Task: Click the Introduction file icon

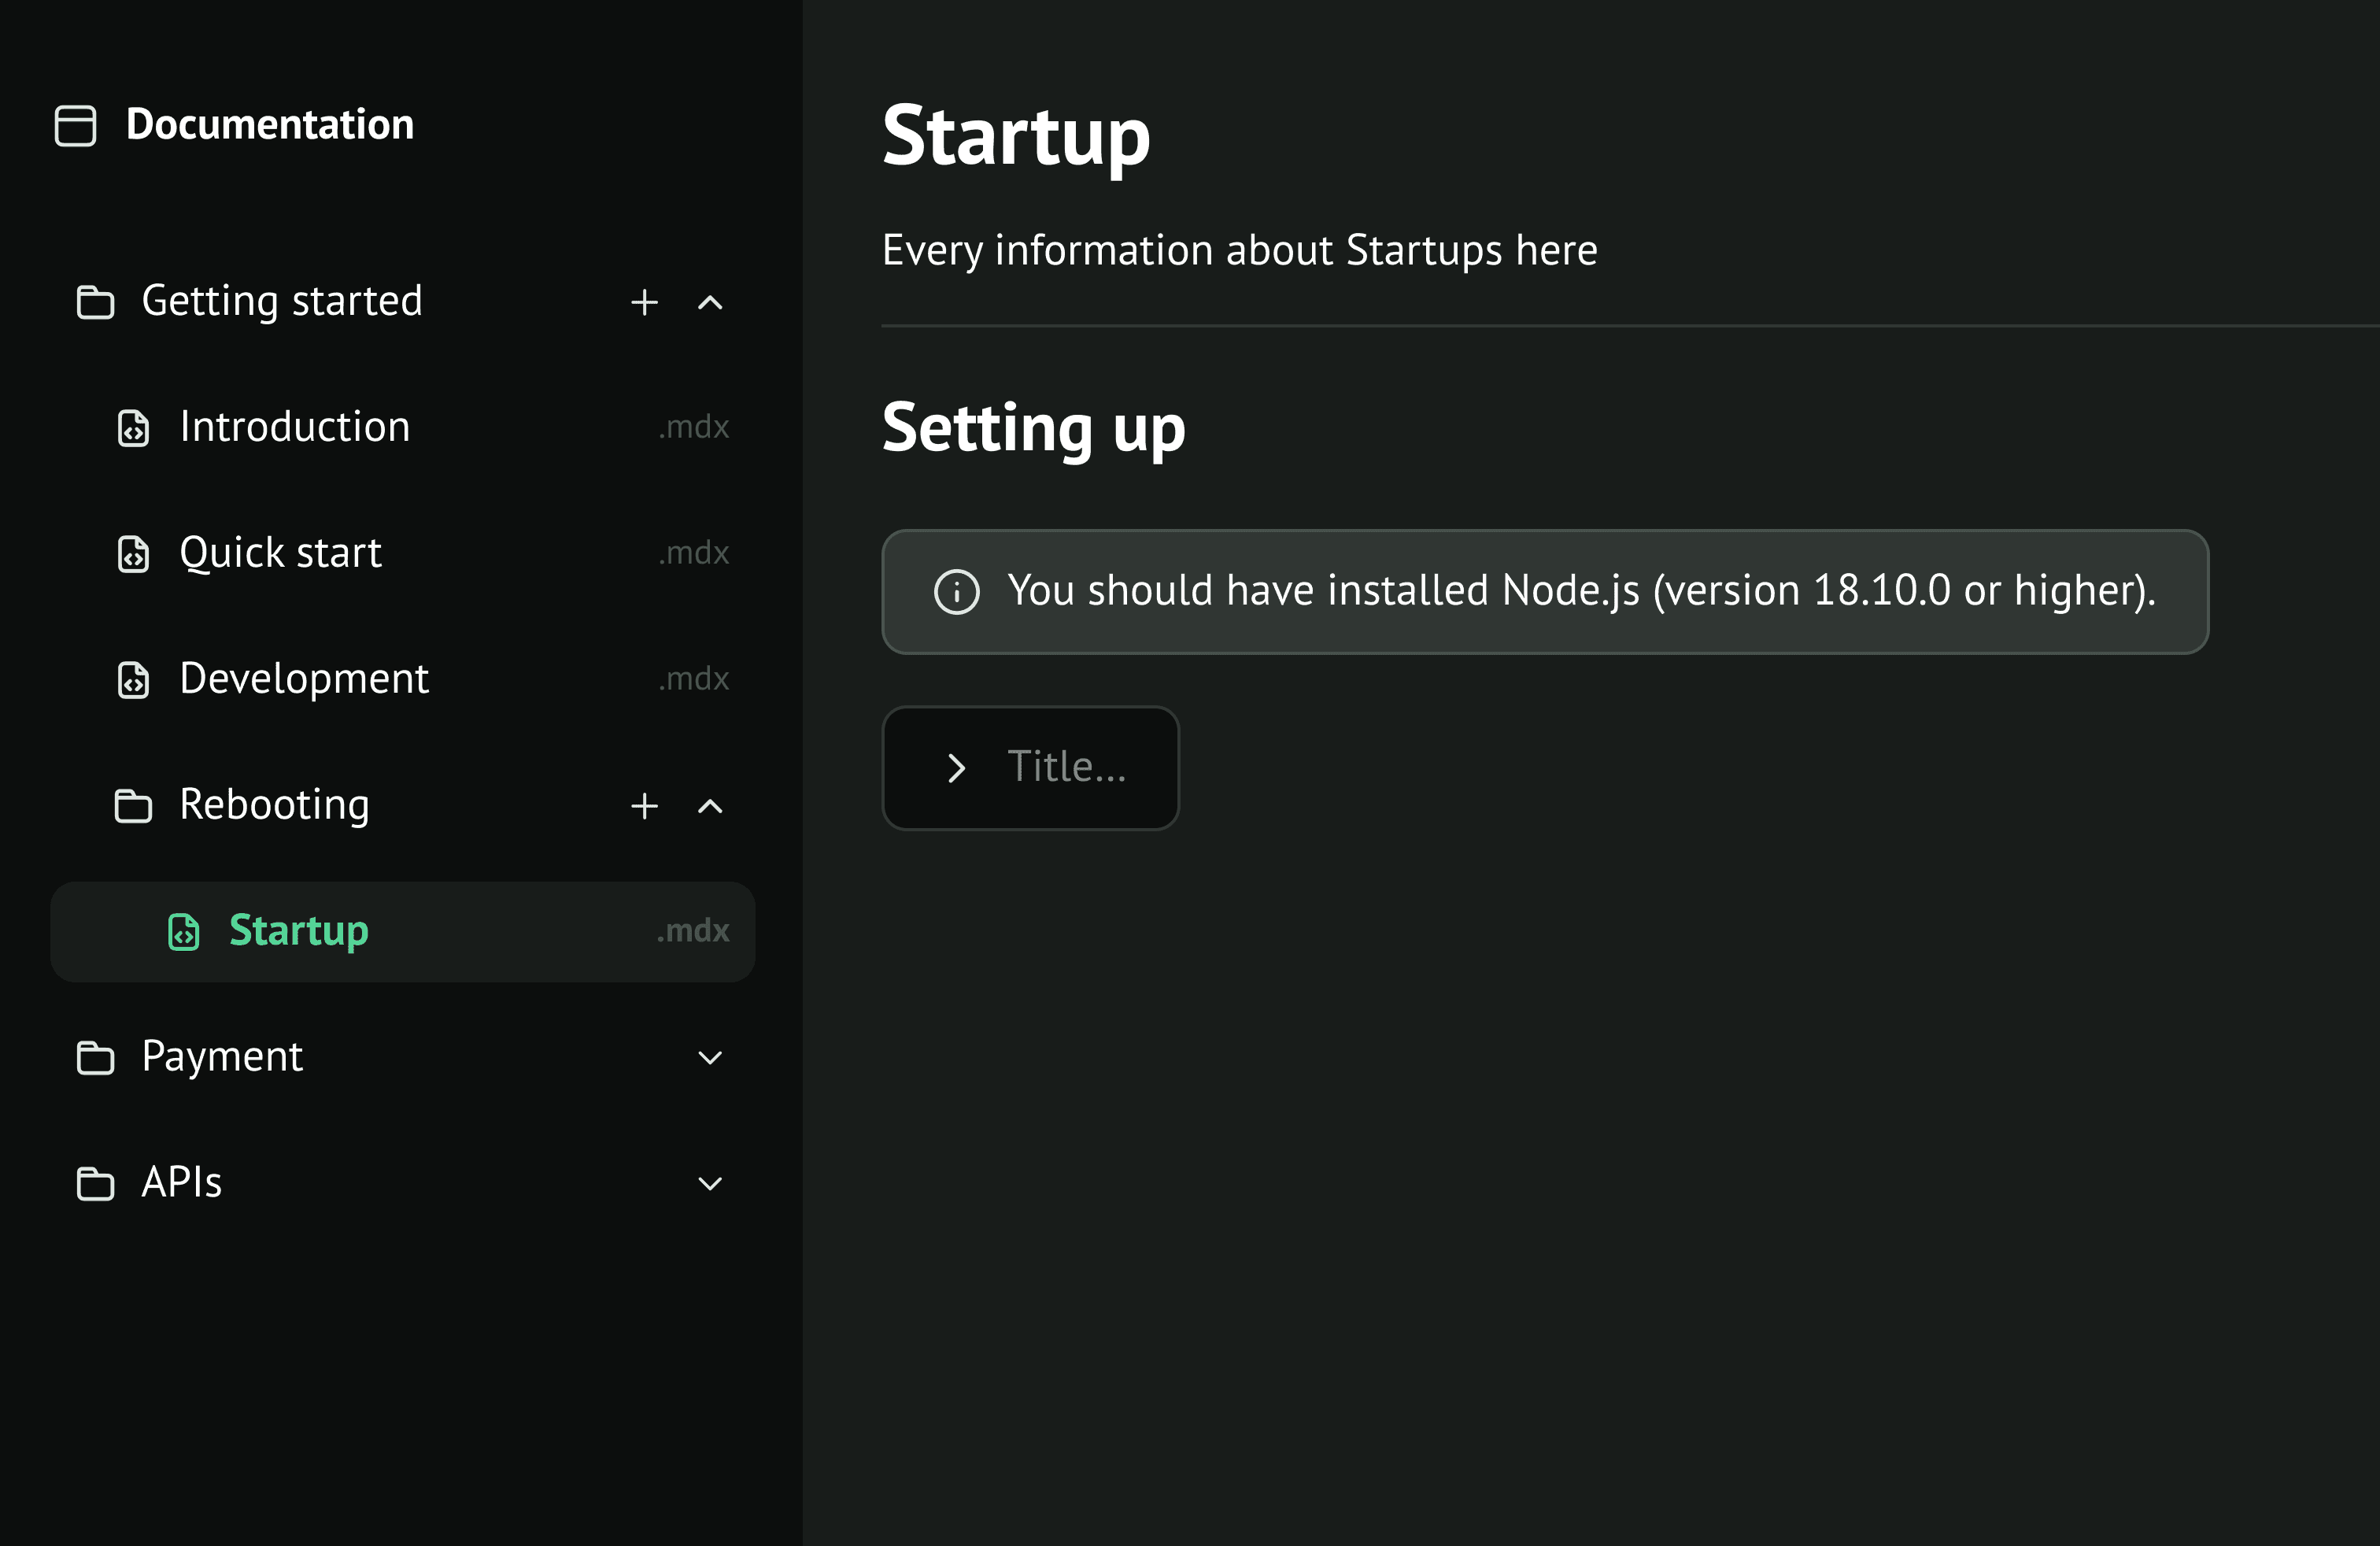Action: pyautogui.click(x=133, y=428)
